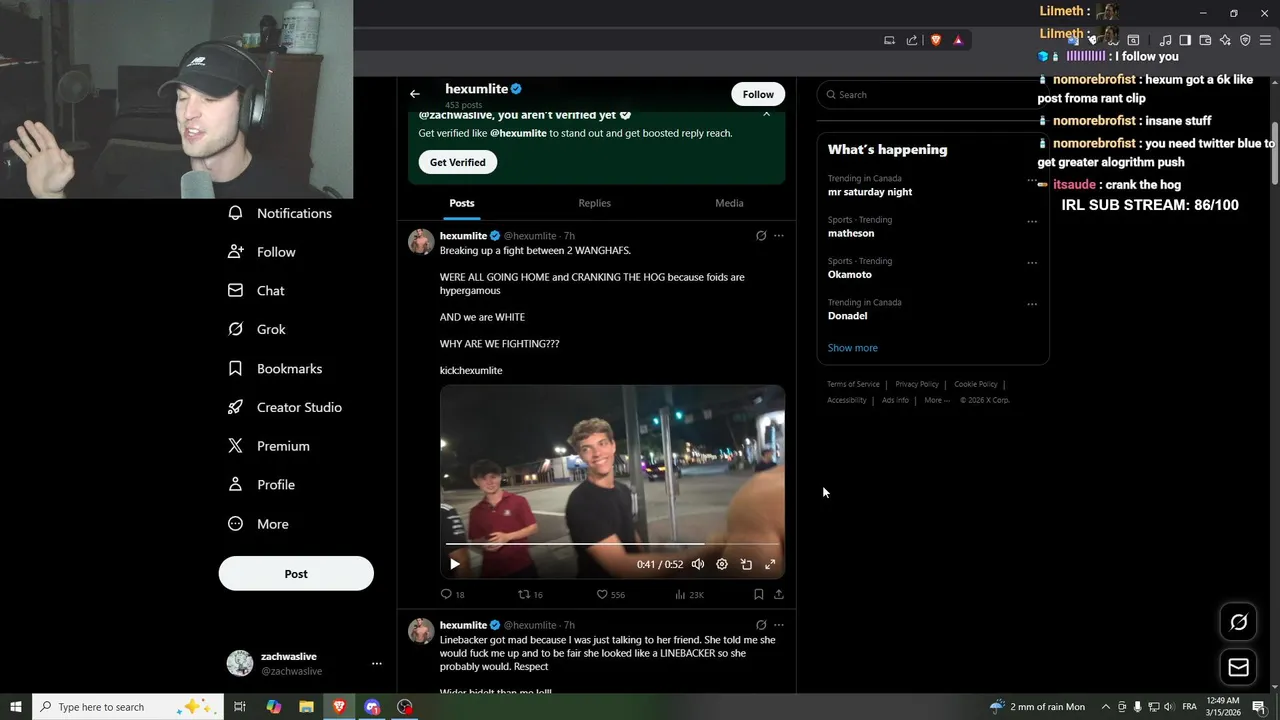The width and height of the screenshot is (1280, 720).
Task: Open options for matheson trend
Action: 1032,222
